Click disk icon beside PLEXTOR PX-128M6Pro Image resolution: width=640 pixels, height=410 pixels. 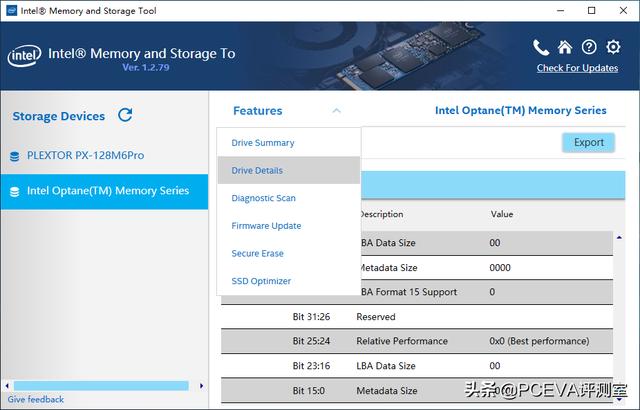click(x=14, y=156)
